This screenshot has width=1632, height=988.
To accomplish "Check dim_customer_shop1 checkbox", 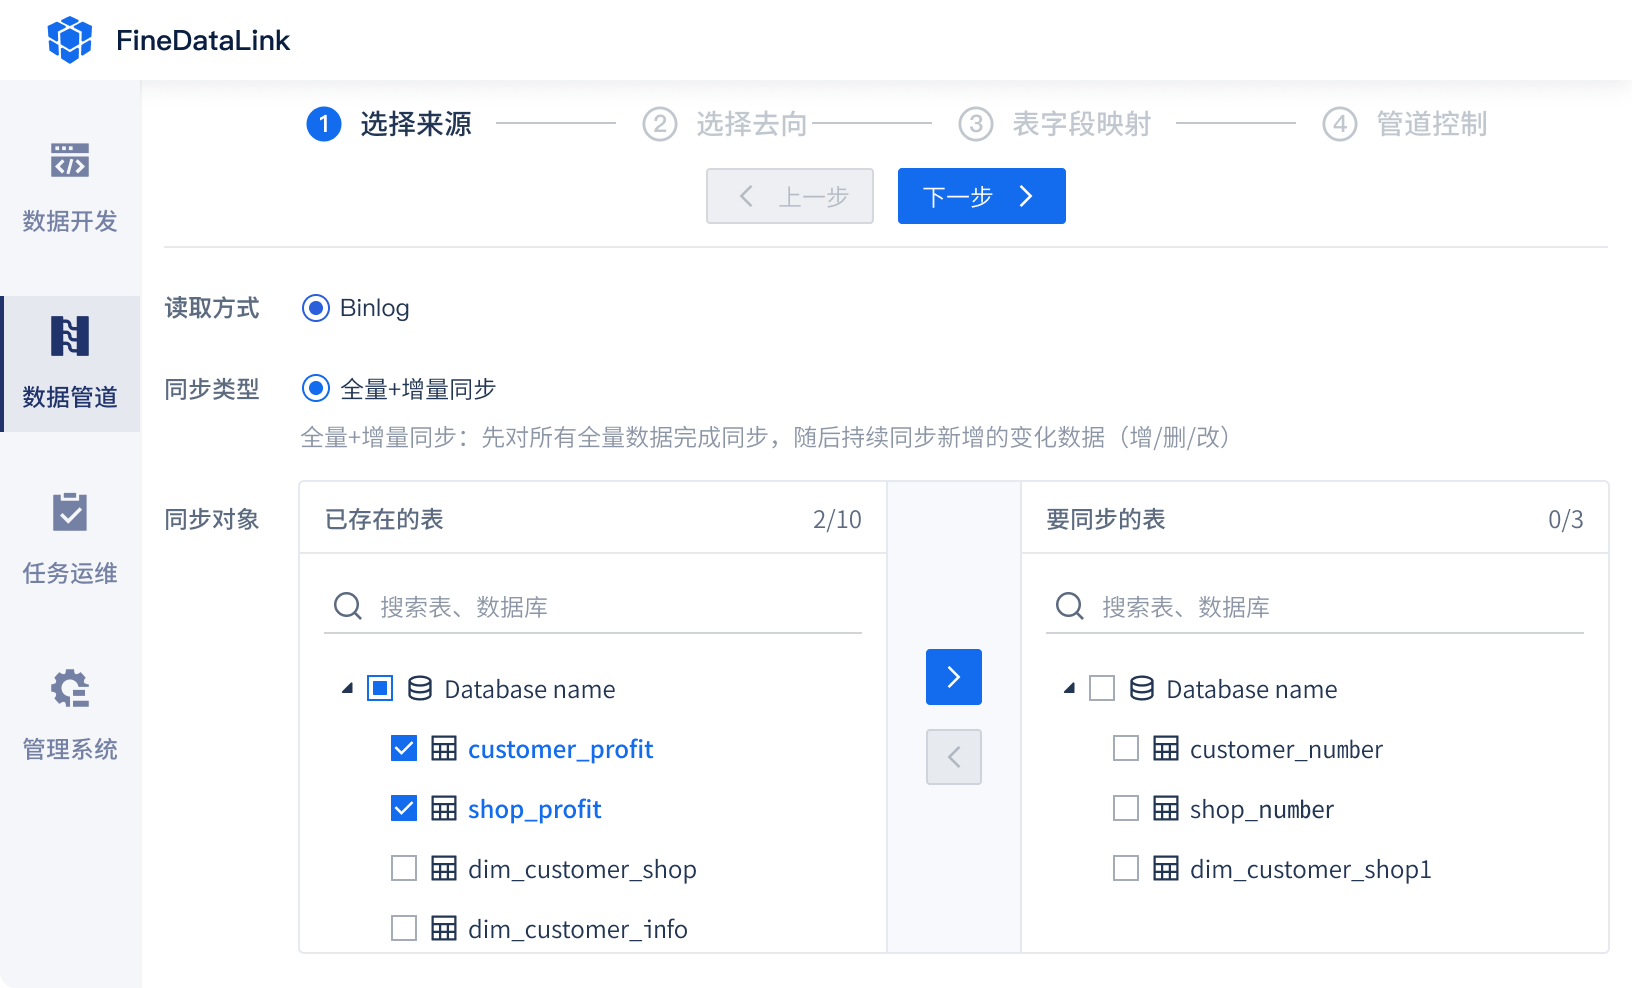I will point(1126,868).
